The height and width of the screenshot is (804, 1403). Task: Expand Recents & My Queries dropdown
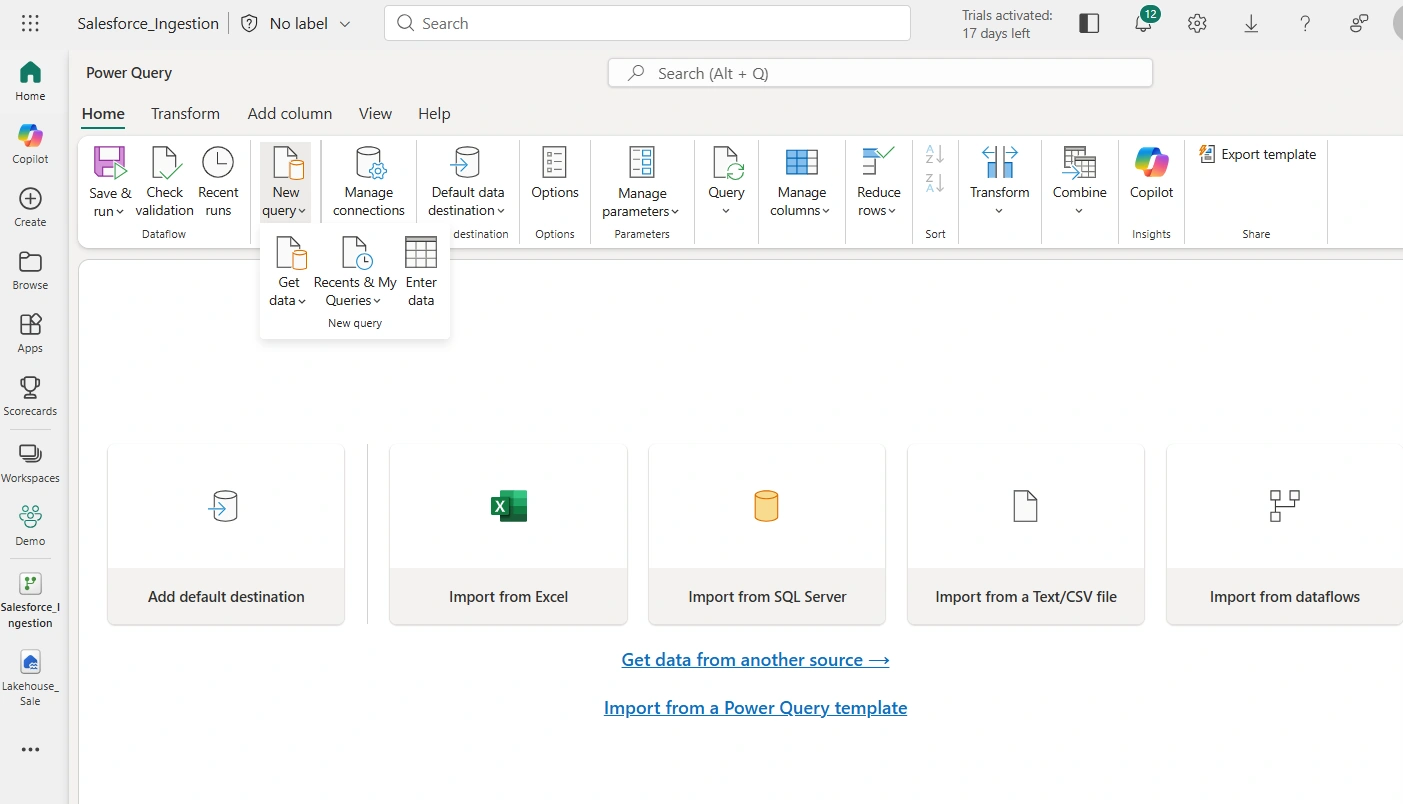pos(355,272)
